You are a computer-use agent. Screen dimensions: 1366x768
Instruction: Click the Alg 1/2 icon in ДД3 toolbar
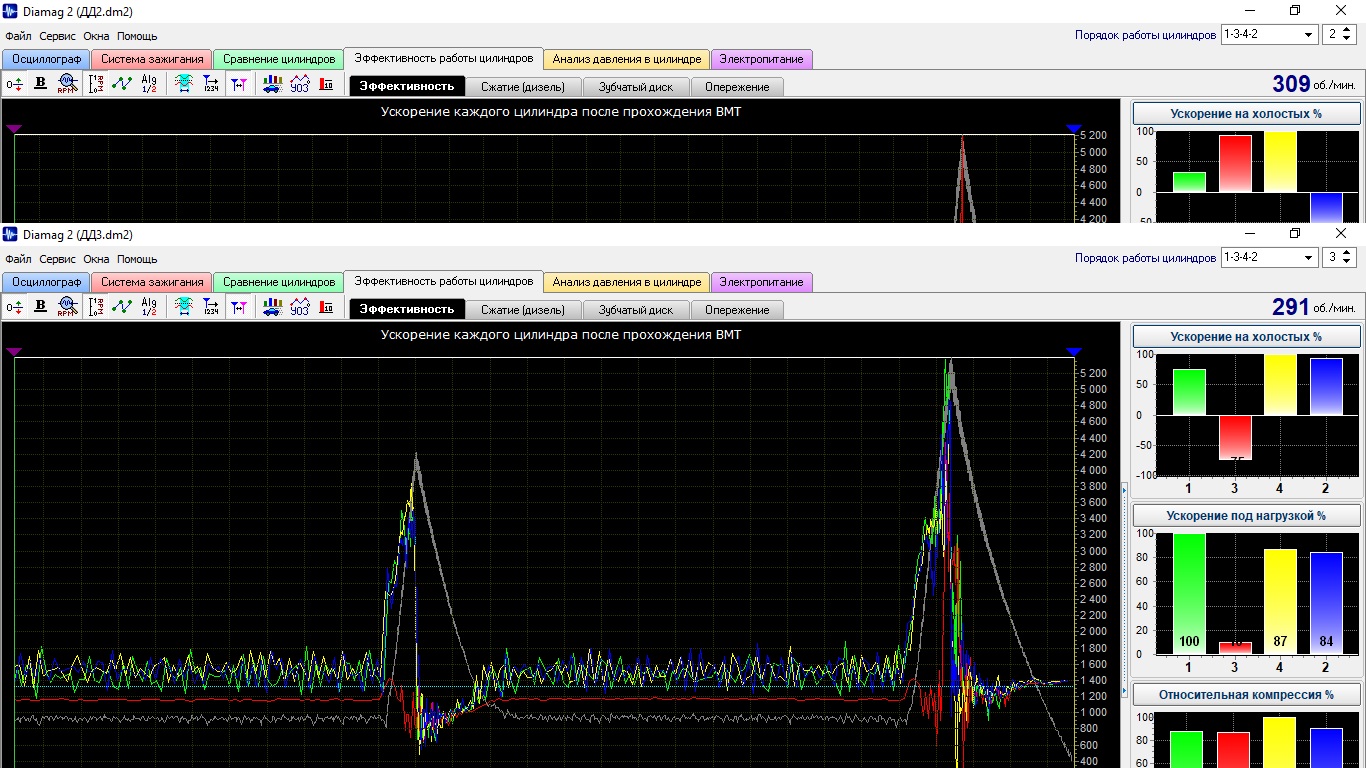pos(149,308)
